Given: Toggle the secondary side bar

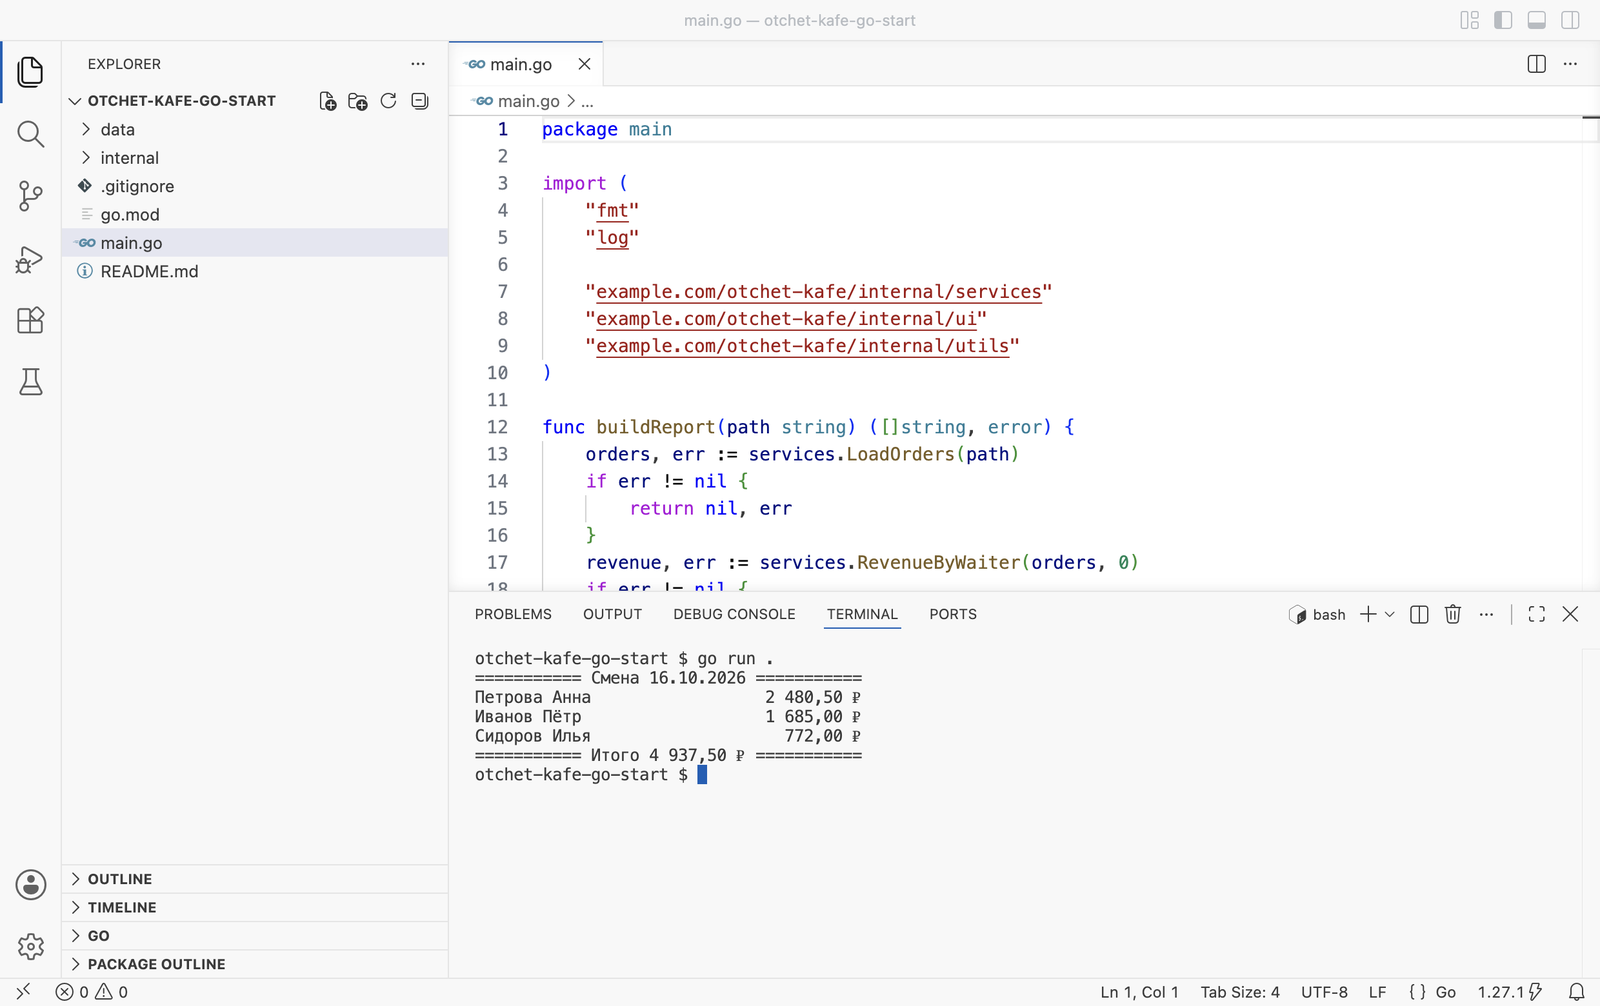Looking at the screenshot, I should click(x=1571, y=20).
